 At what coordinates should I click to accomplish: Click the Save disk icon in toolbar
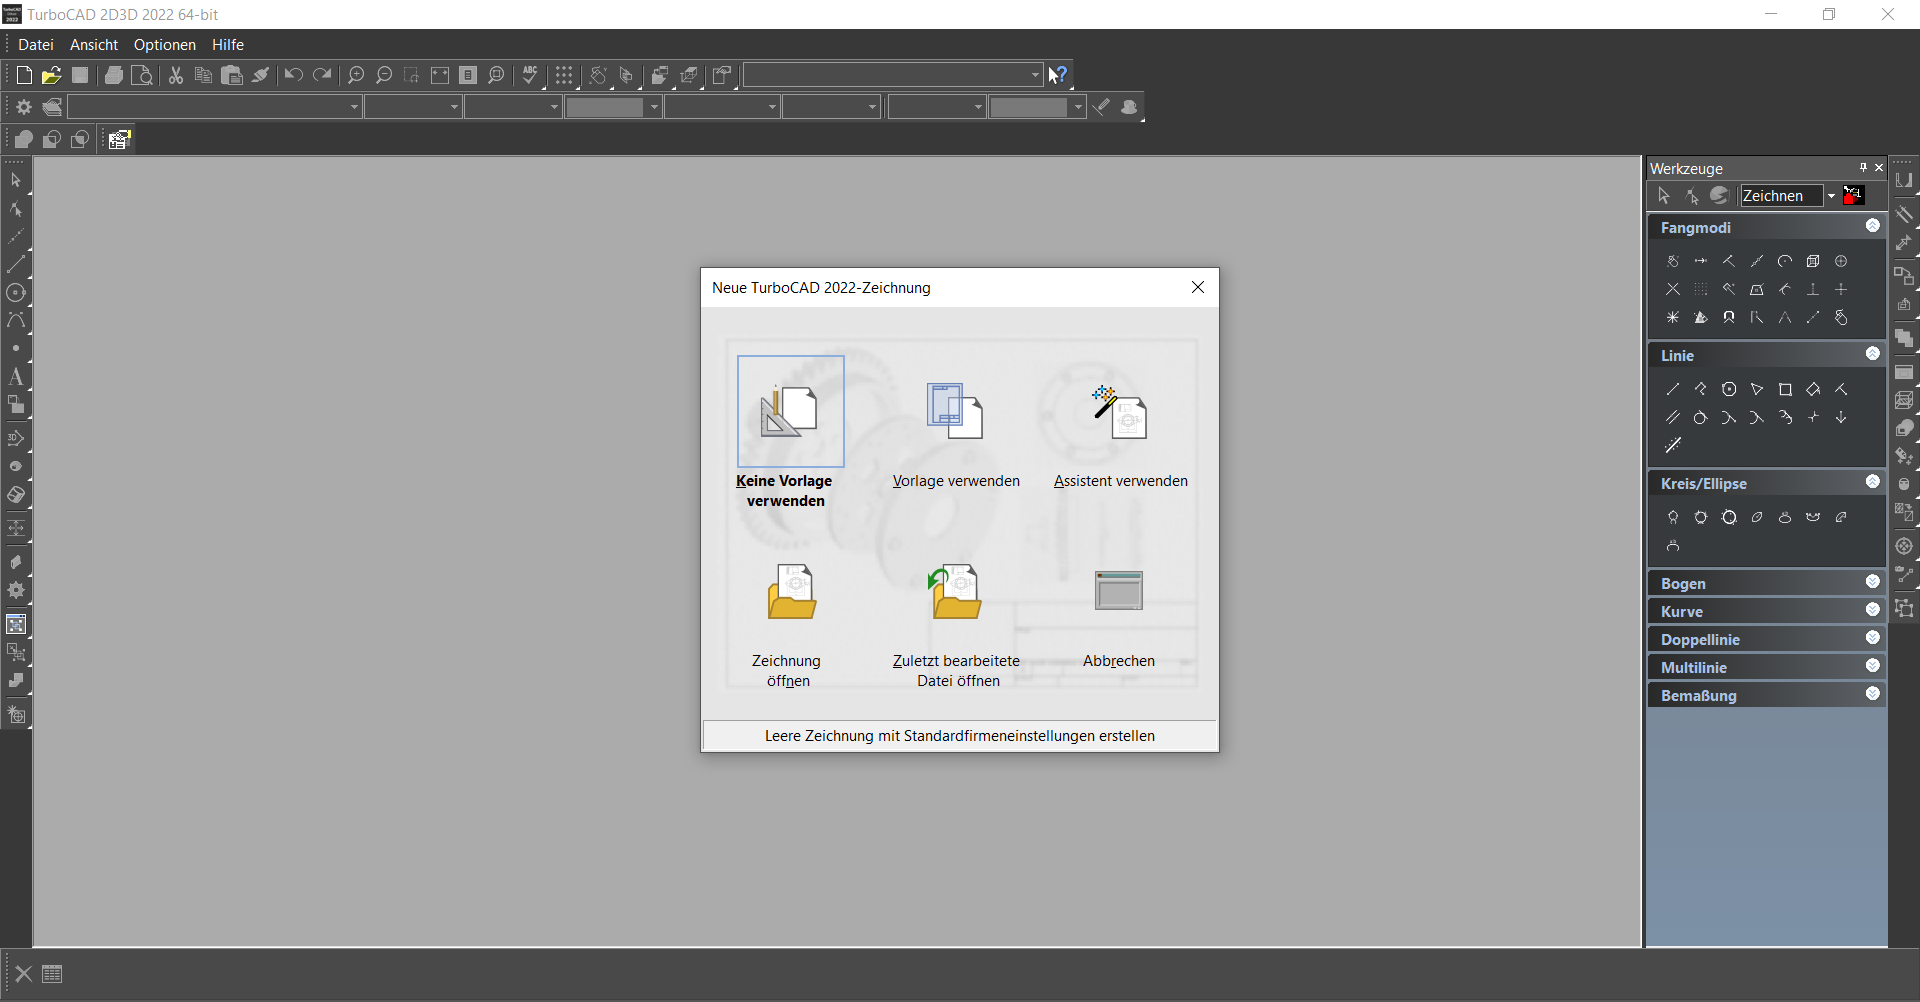80,75
